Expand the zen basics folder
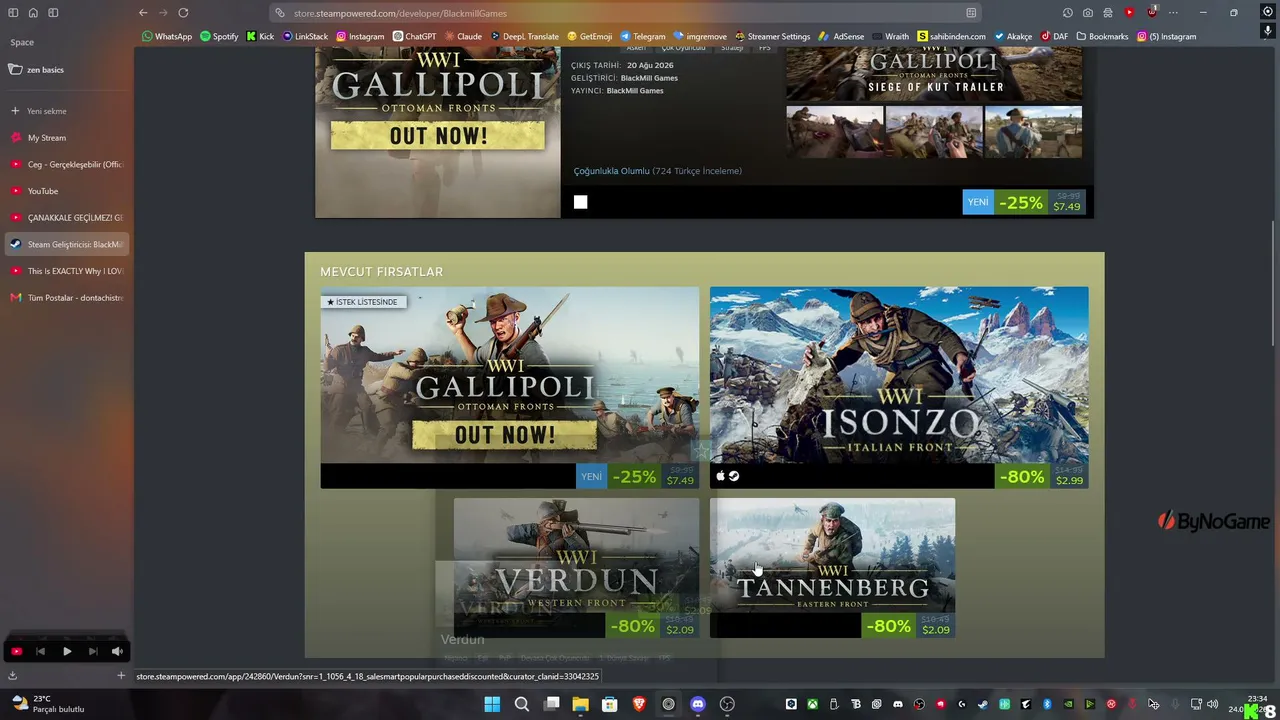 (x=67, y=70)
